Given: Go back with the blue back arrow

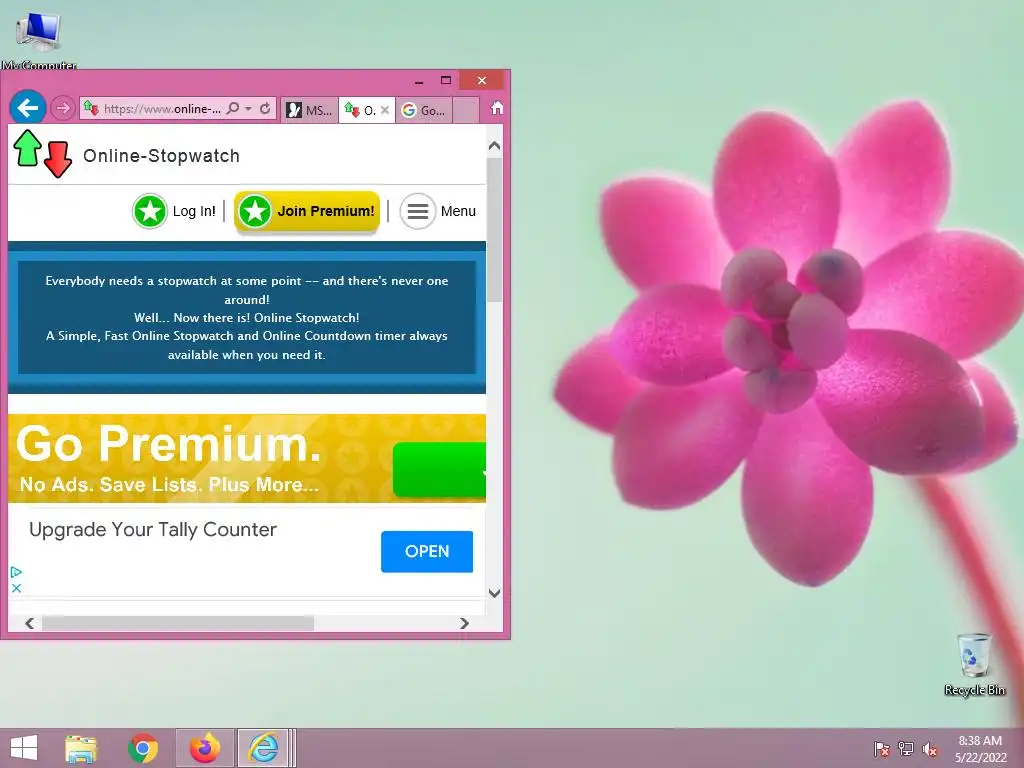Looking at the screenshot, I should click(x=27, y=108).
